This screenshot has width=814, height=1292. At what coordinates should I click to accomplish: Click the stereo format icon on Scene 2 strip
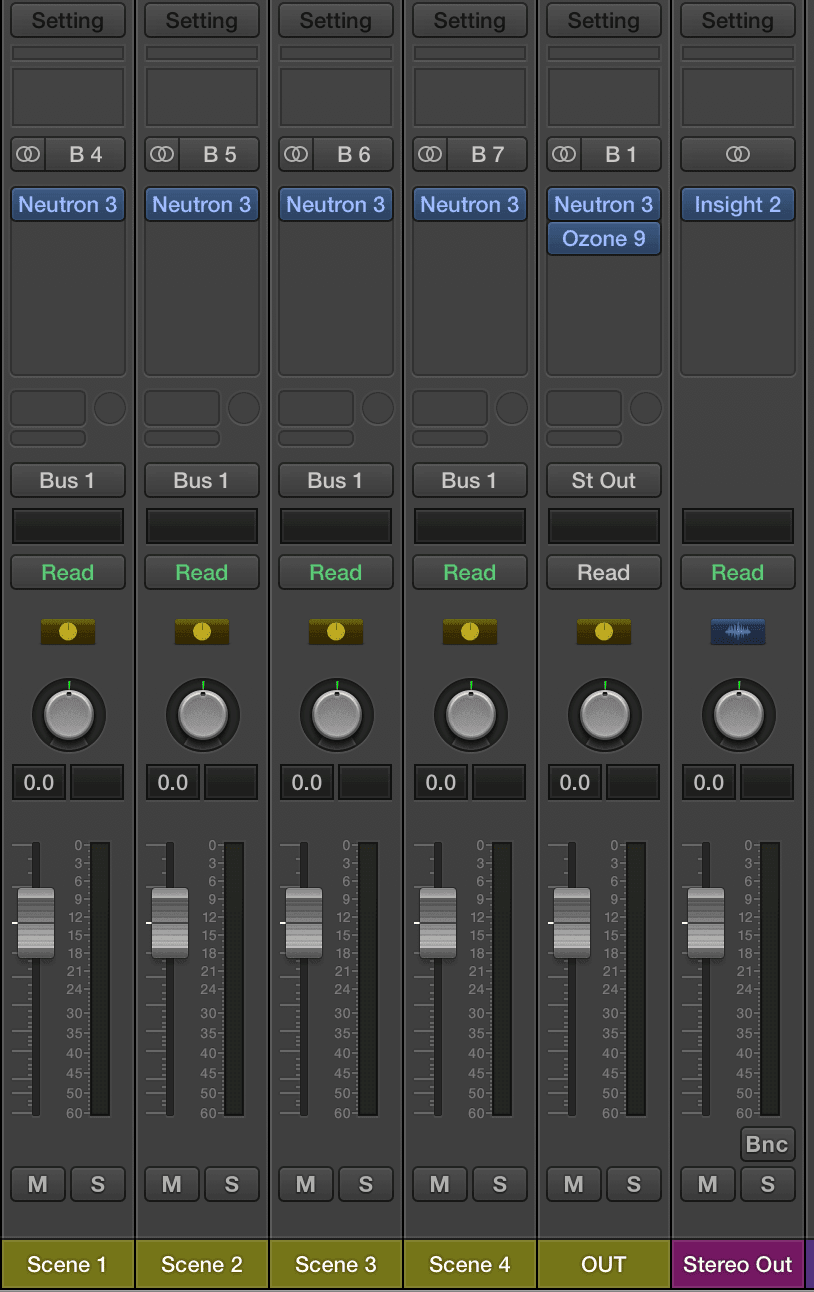(162, 154)
